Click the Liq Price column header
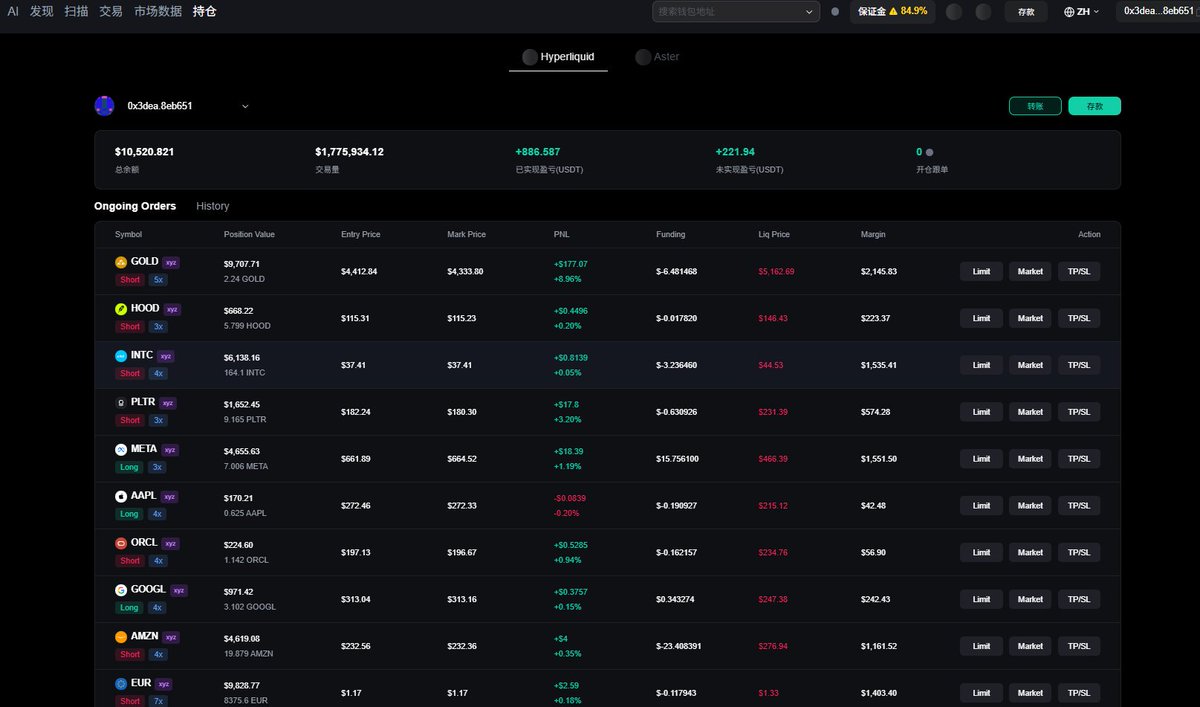The height and width of the screenshot is (707, 1200). (774, 234)
